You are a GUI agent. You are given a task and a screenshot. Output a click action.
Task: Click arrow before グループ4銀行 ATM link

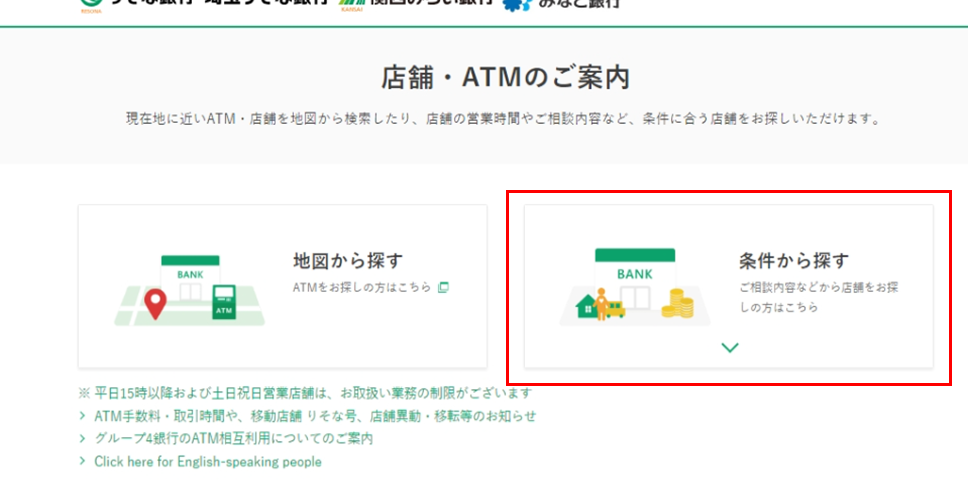(x=83, y=439)
